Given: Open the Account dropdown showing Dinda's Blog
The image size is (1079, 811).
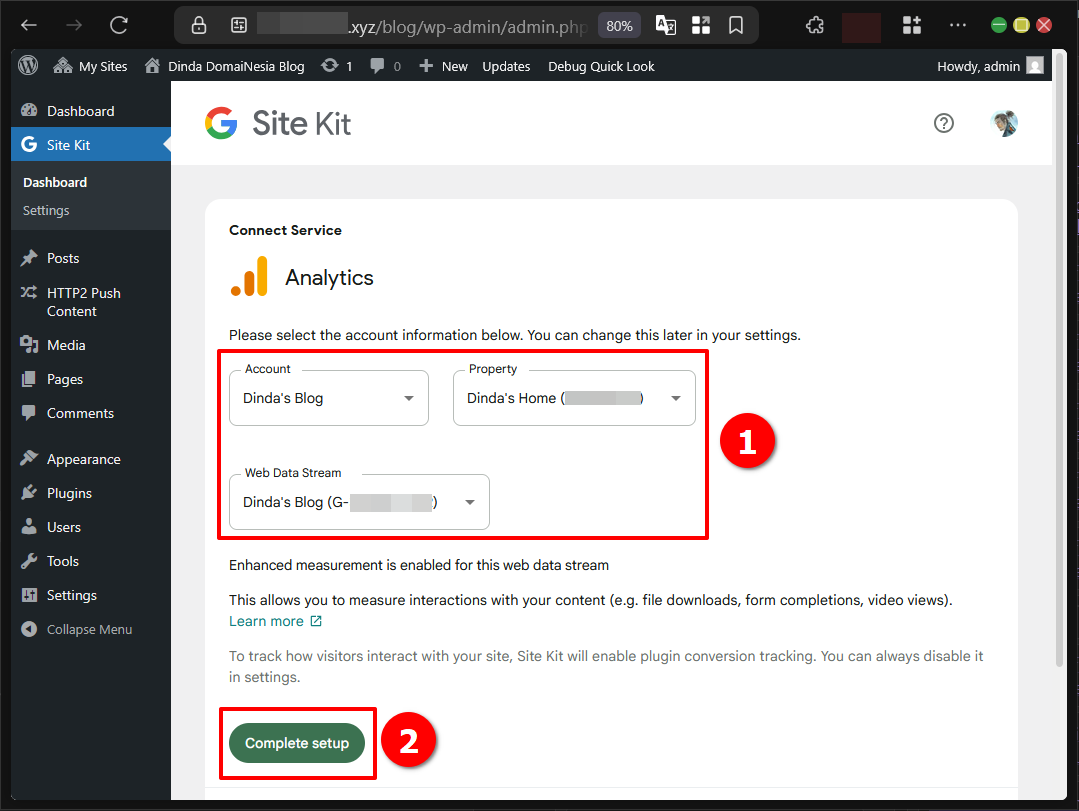Looking at the screenshot, I should 328,397.
